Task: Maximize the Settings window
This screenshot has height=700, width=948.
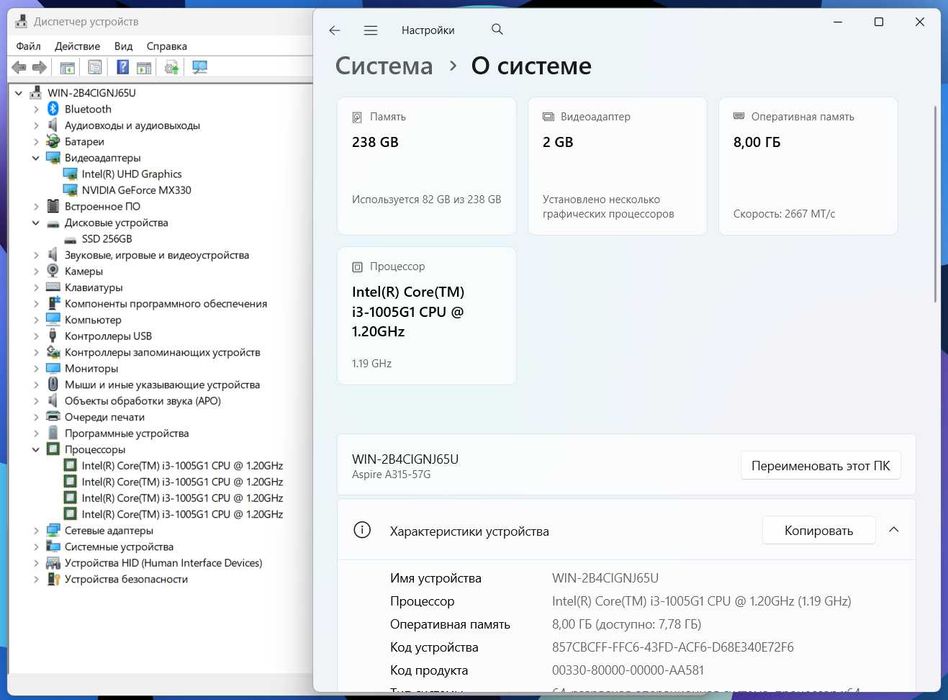Action: coord(878,22)
